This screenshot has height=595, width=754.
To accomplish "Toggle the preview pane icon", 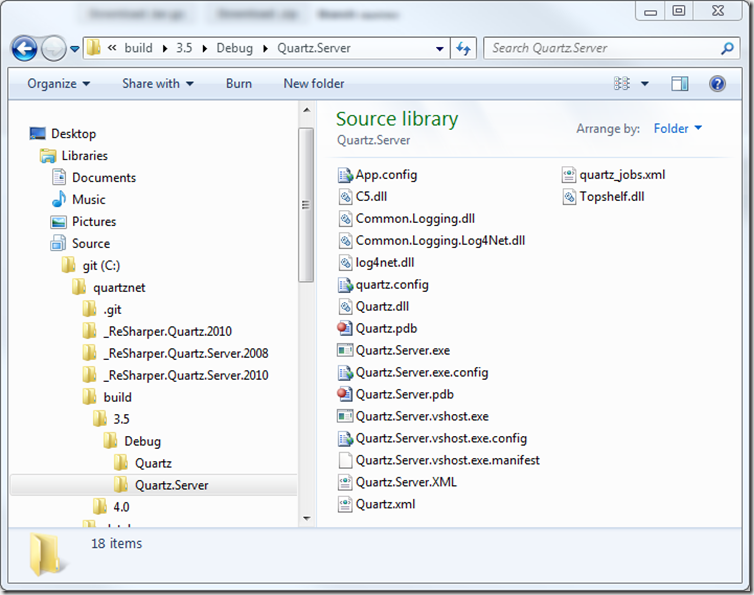I will point(679,84).
